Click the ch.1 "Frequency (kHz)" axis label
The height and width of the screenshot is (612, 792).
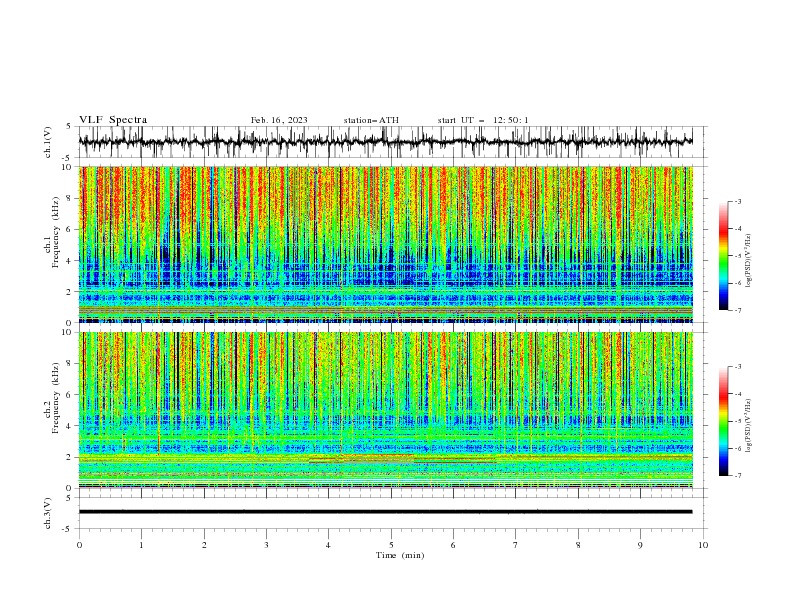pyautogui.click(x=55, y=233)
